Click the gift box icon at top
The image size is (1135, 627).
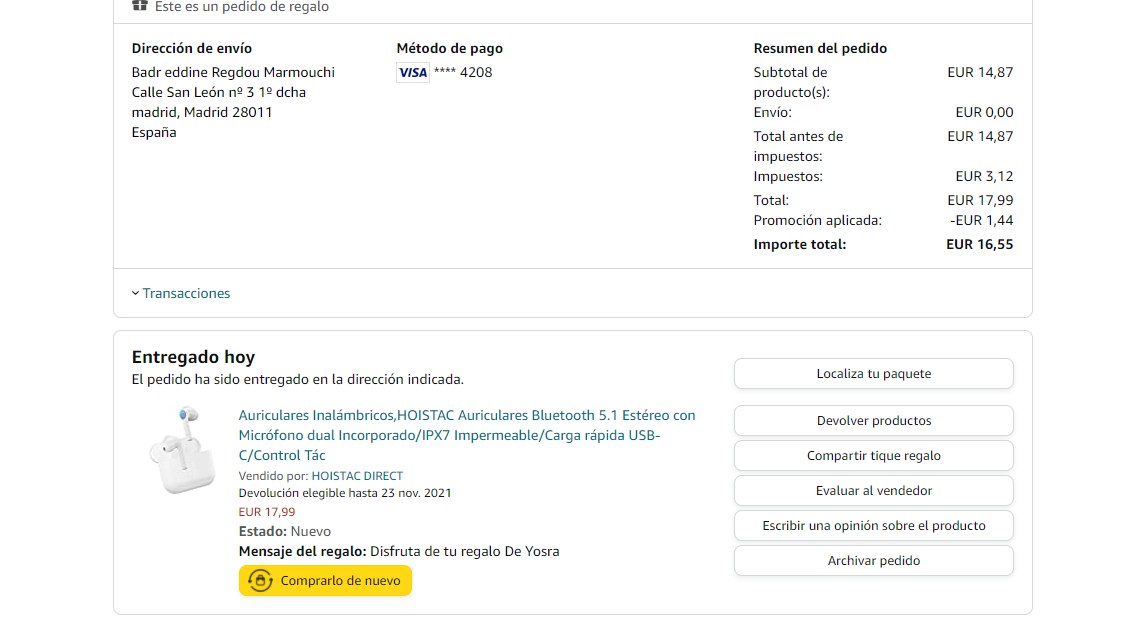(x=140, y=6)
